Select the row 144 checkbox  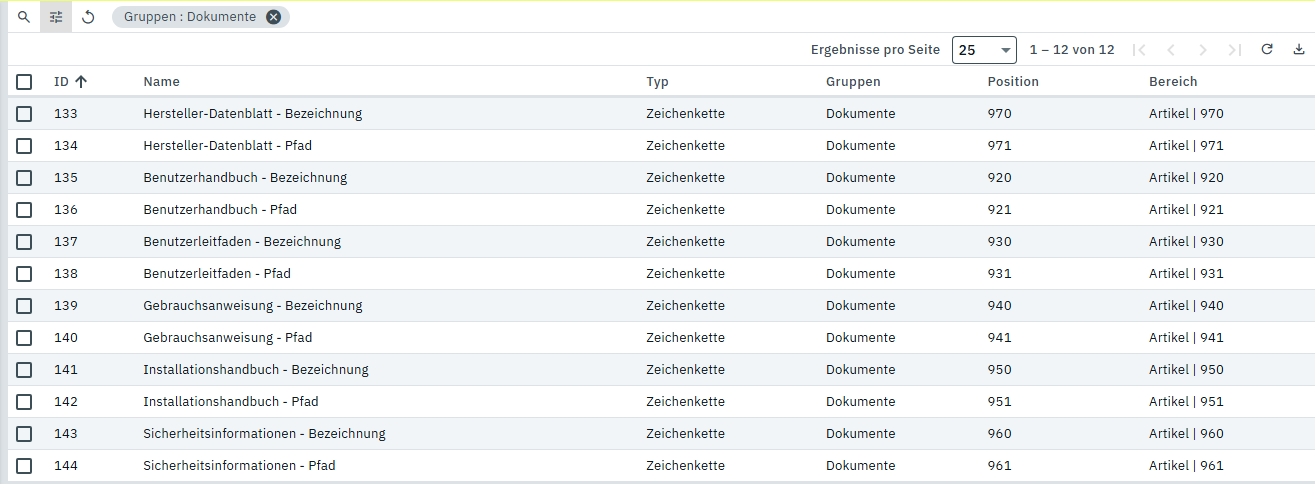24,466
